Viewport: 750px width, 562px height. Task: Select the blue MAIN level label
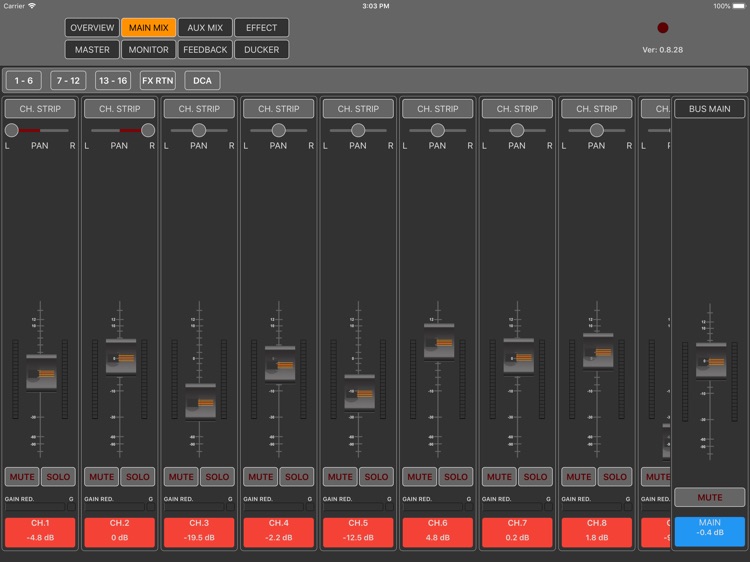[x=709, y=531]
